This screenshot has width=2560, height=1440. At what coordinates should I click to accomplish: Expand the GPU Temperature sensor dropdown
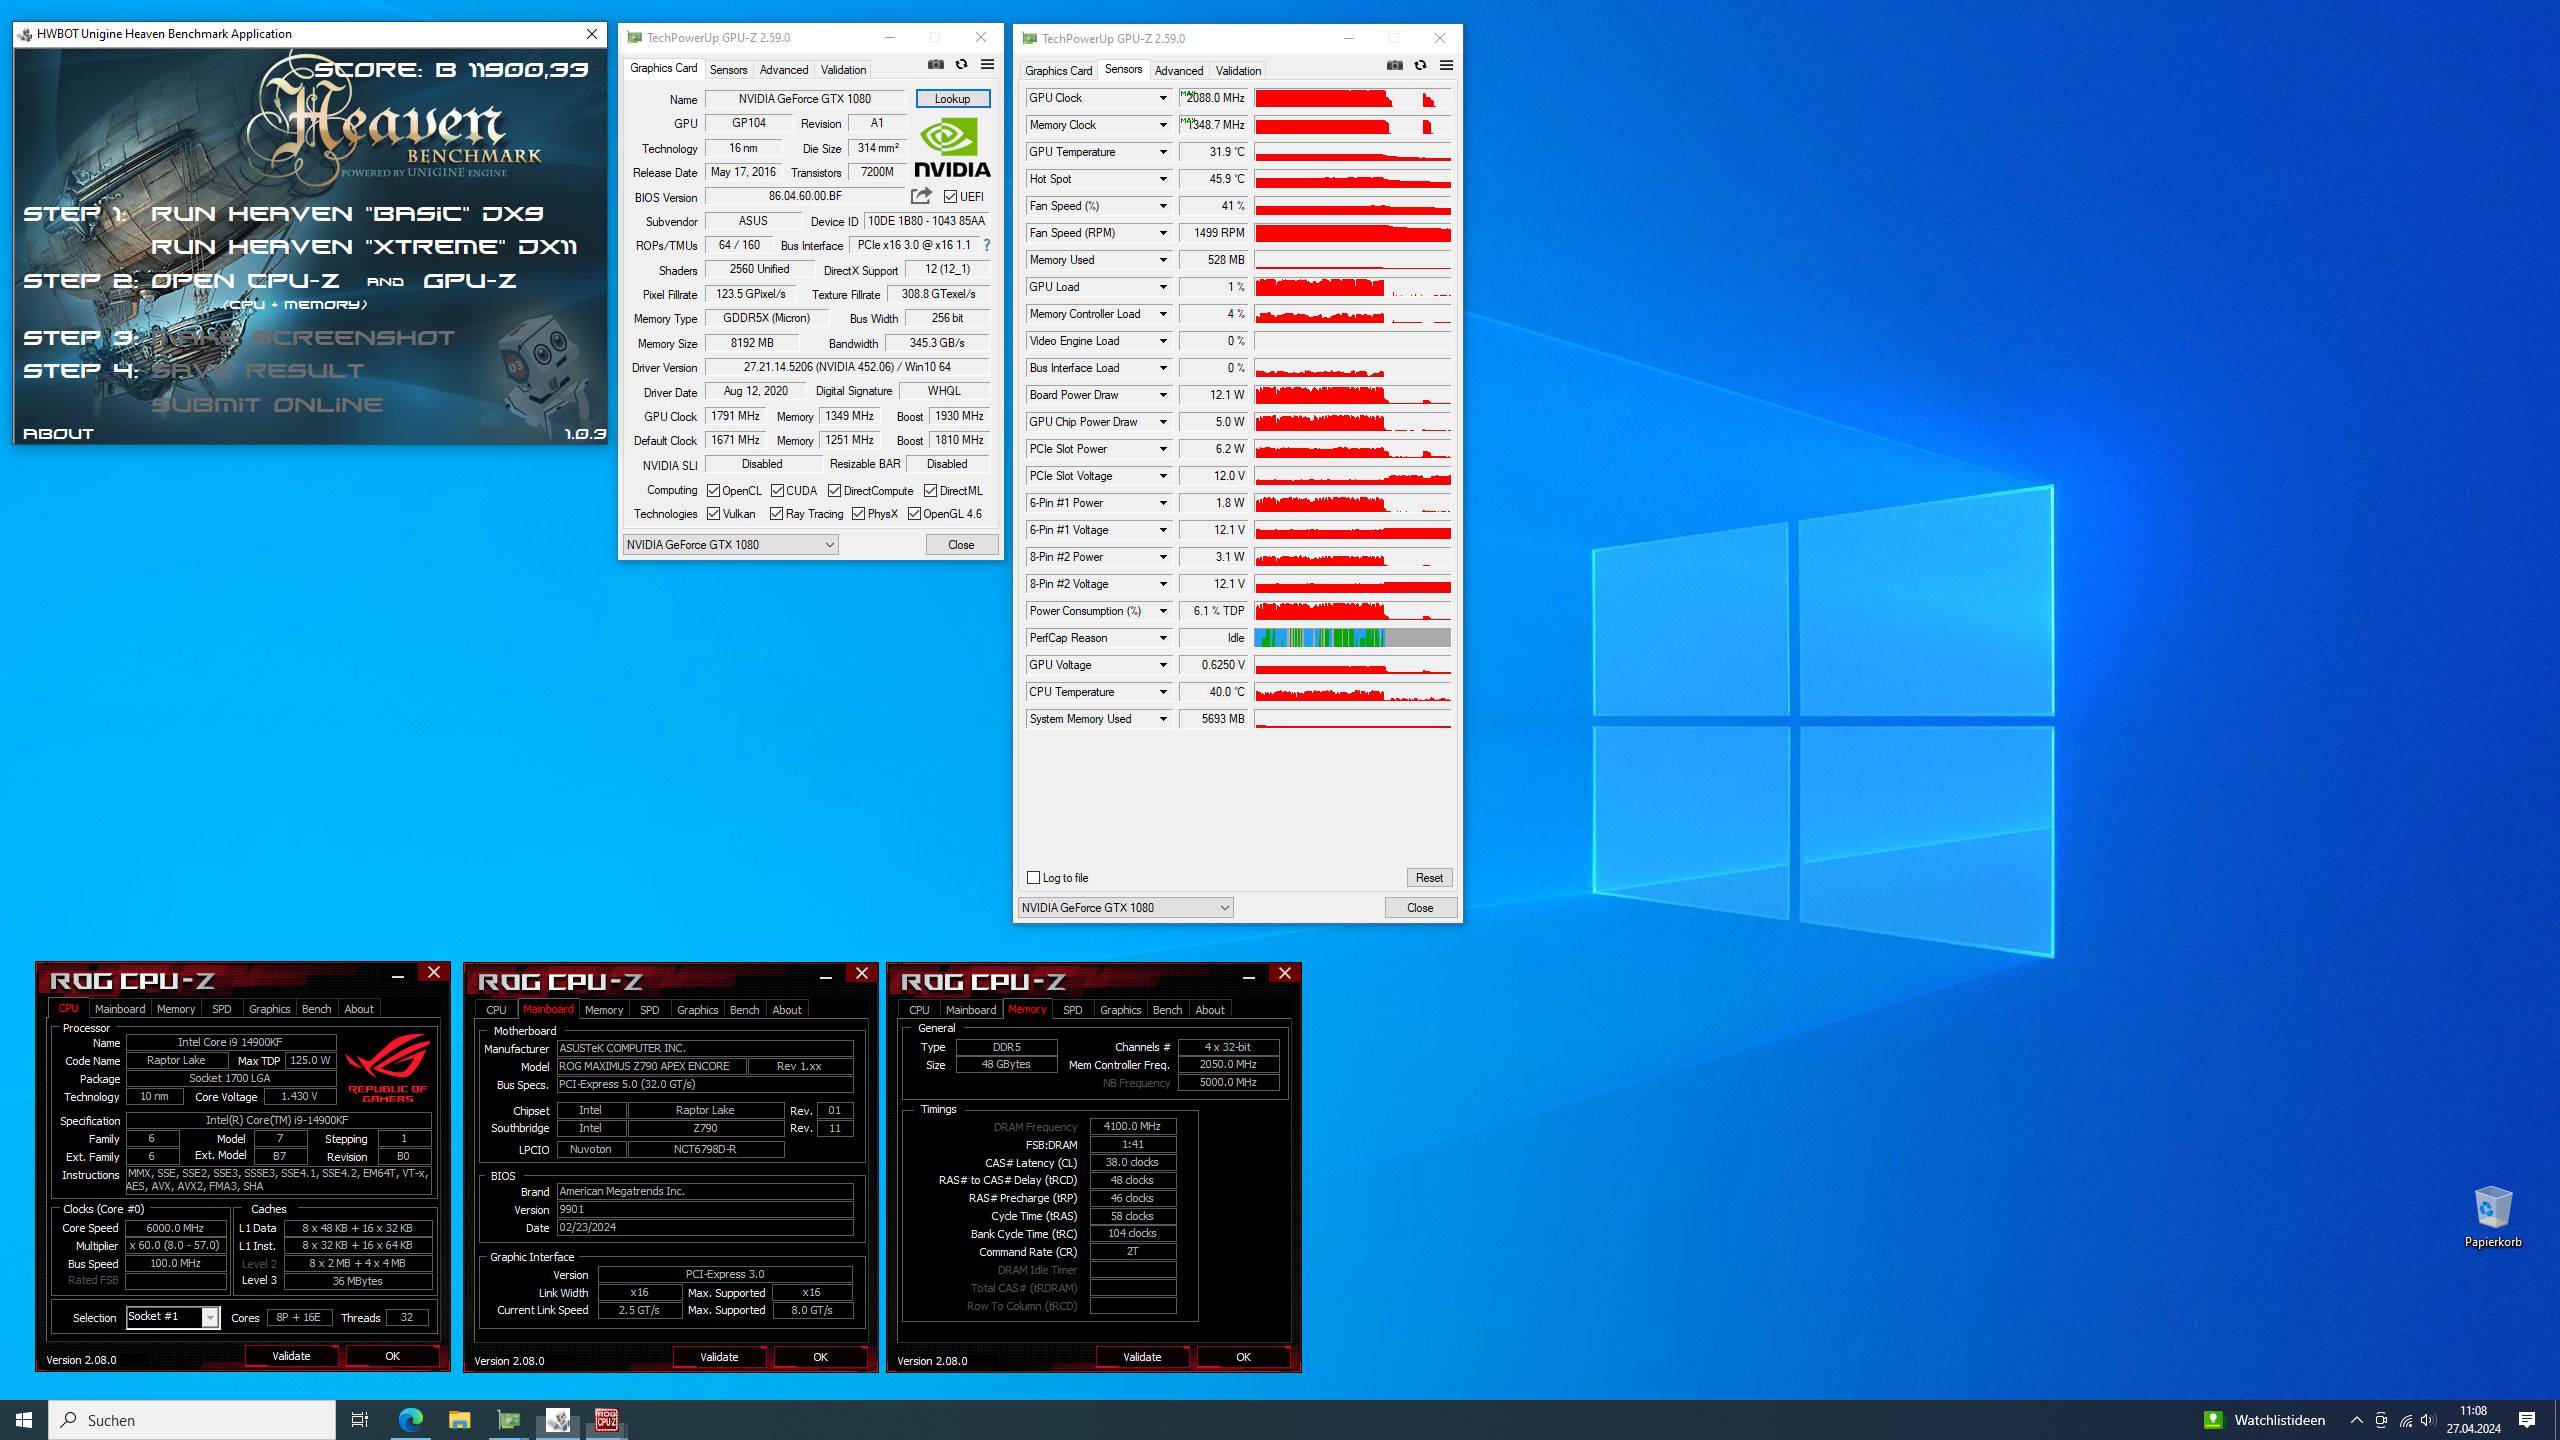[1163, 152]
